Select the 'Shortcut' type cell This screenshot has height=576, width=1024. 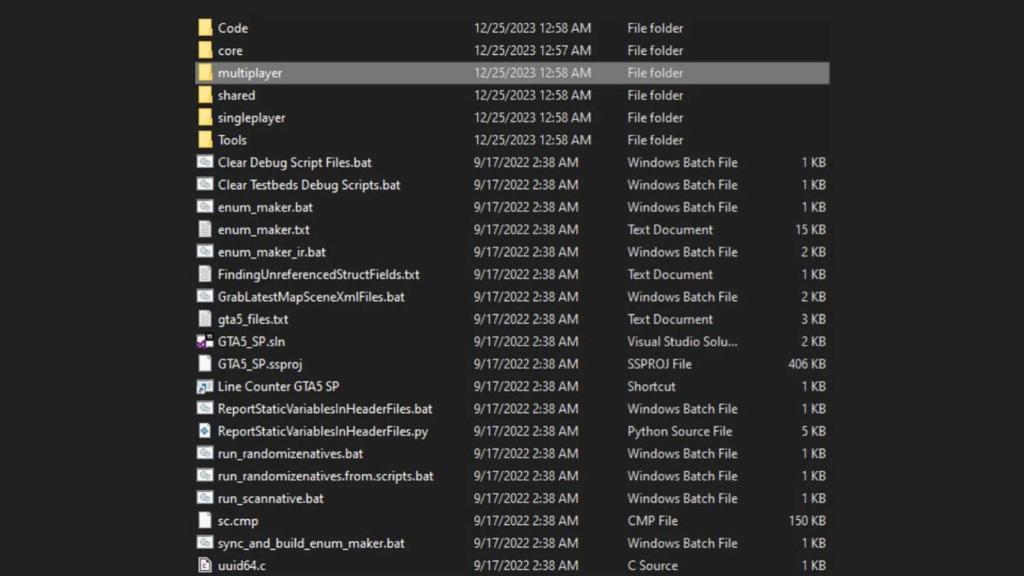coord(651,386)
